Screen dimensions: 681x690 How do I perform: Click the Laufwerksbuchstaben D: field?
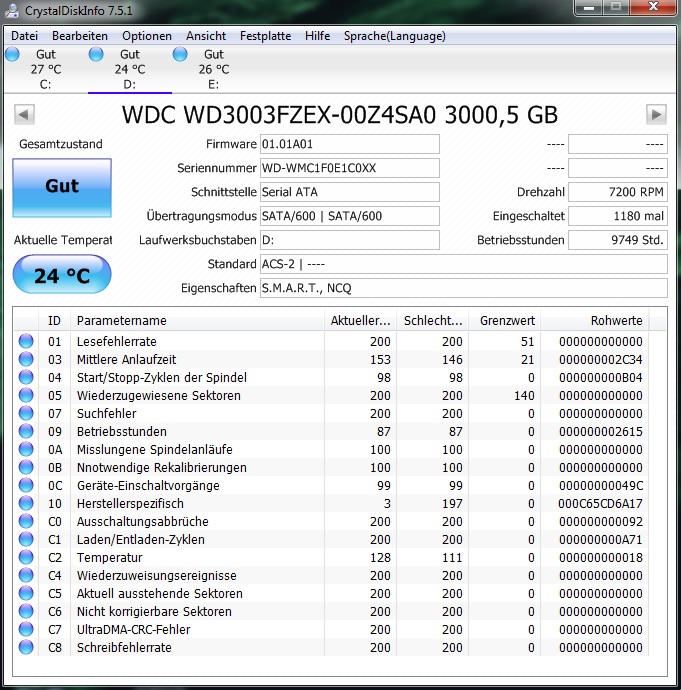350,240
